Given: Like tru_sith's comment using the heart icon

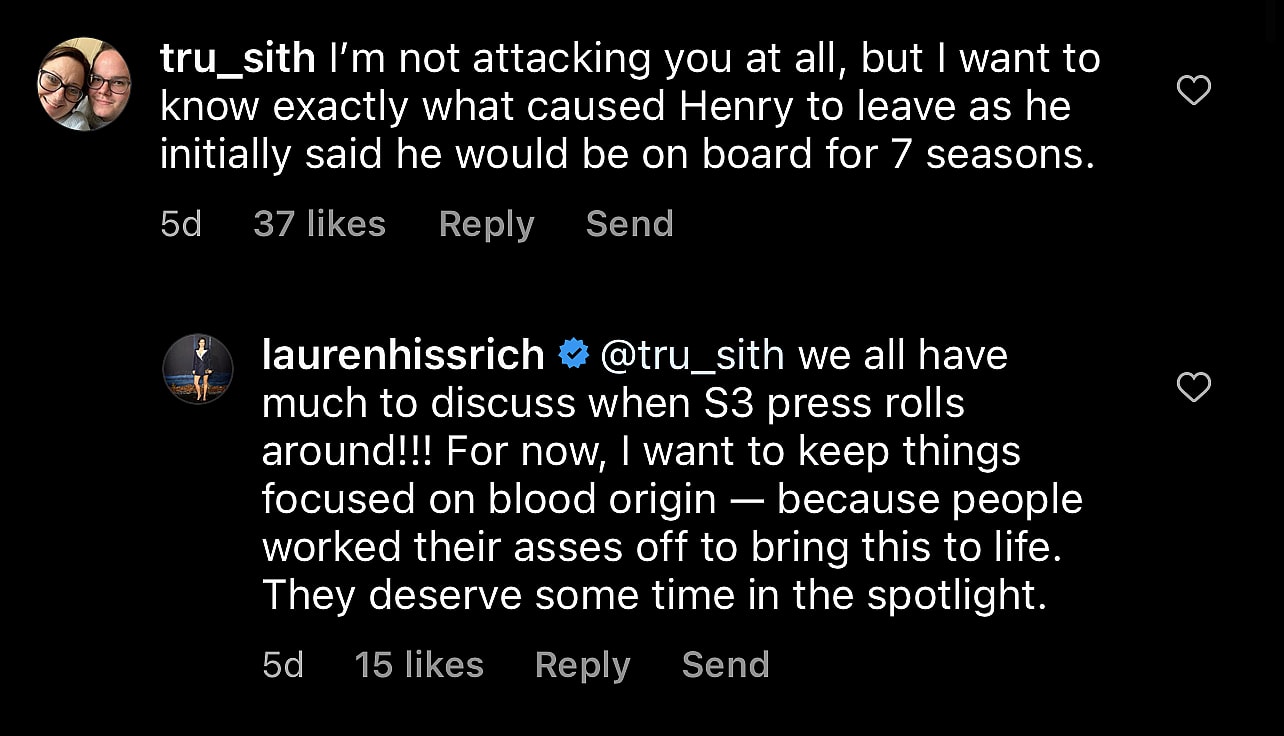Looking at the screenshot, I should (x=1193, y=90).
